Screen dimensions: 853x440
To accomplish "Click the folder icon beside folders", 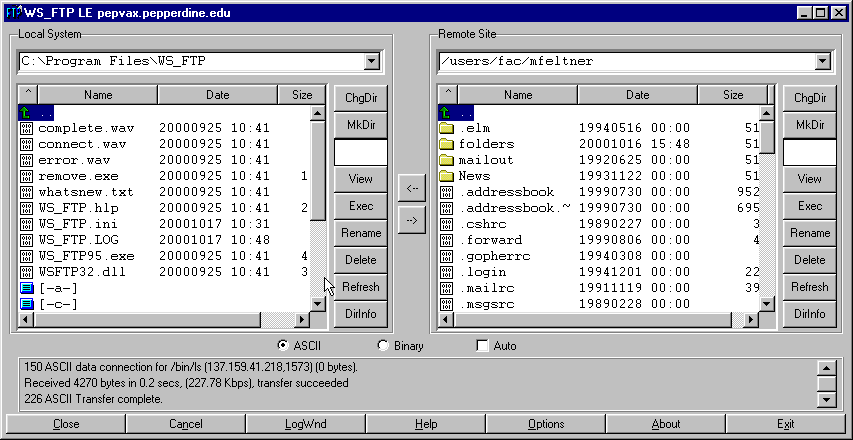I will (x=446, y=144).
